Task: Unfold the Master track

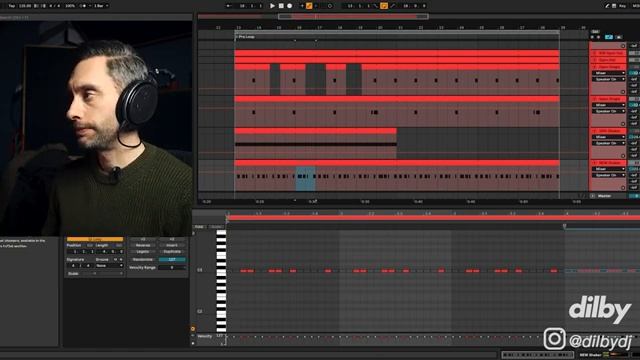Action: (x=593, y=196)
